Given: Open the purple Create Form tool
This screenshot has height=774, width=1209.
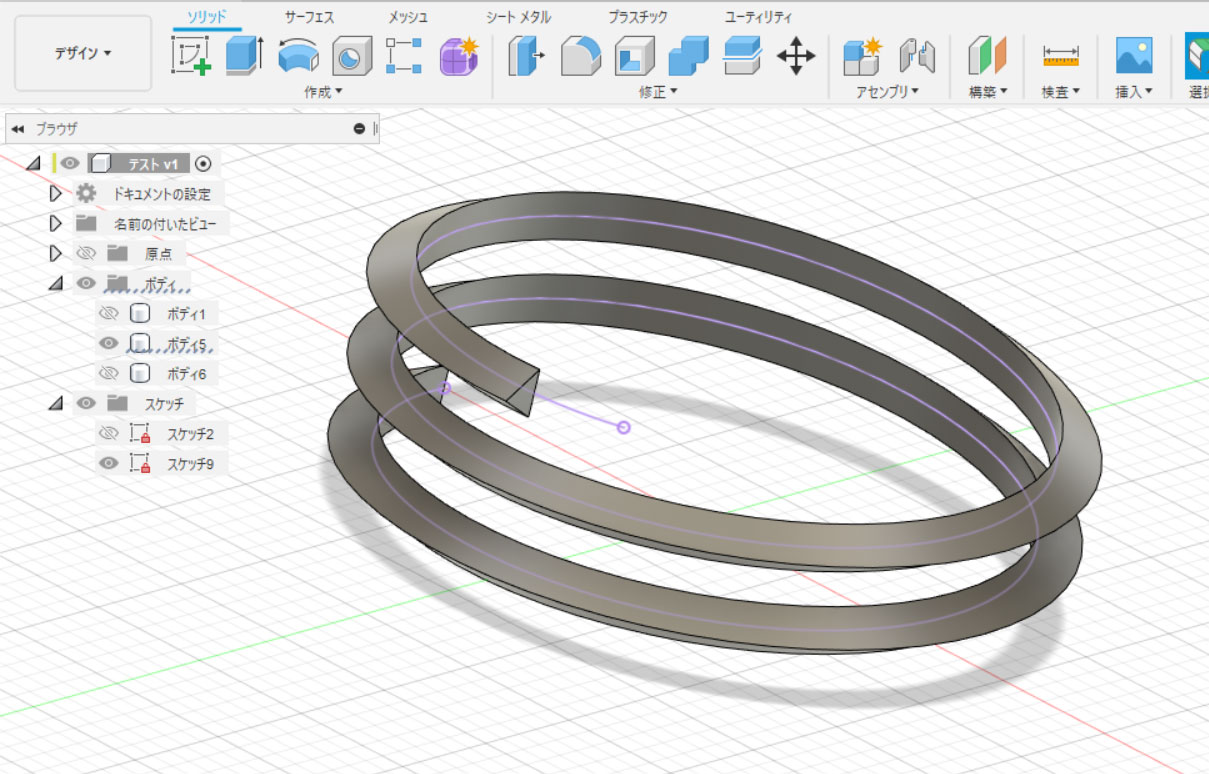Looking at the screenshot, I should 459,56.
